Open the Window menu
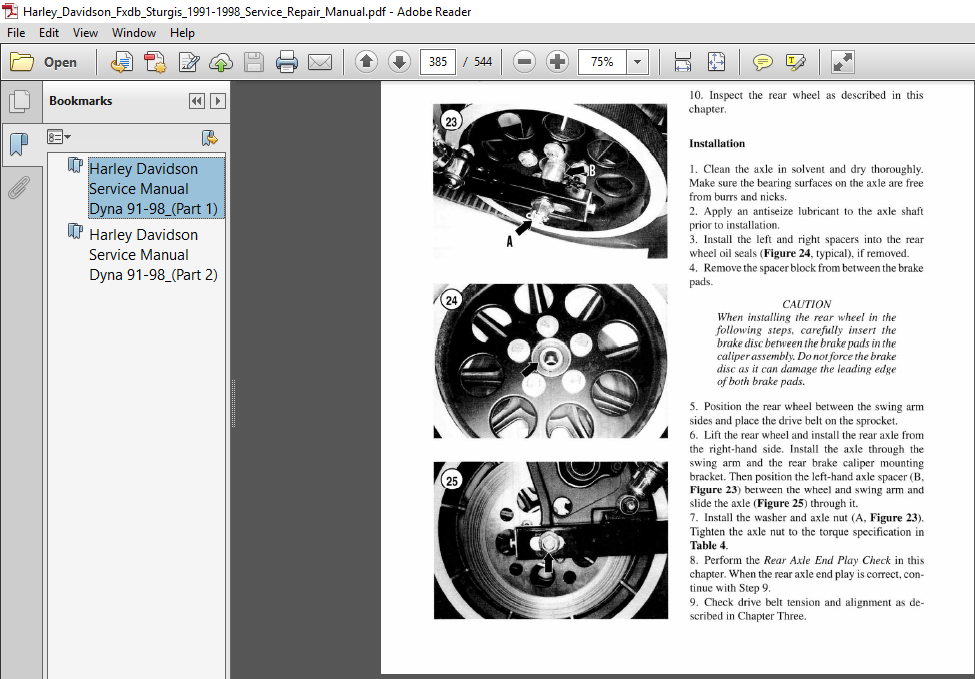This screenshot has width=975, height=679. (134, 33)
